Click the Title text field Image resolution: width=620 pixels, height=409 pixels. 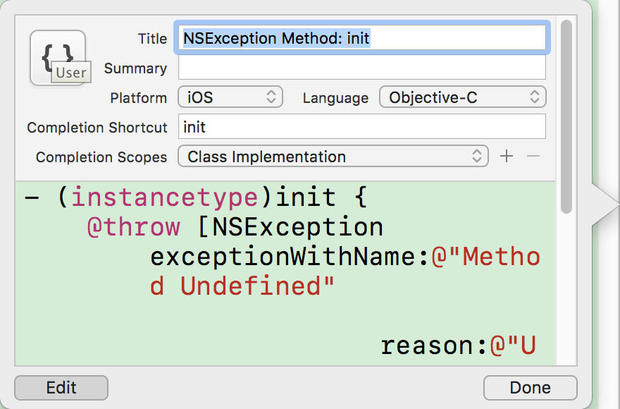(362, 38)
